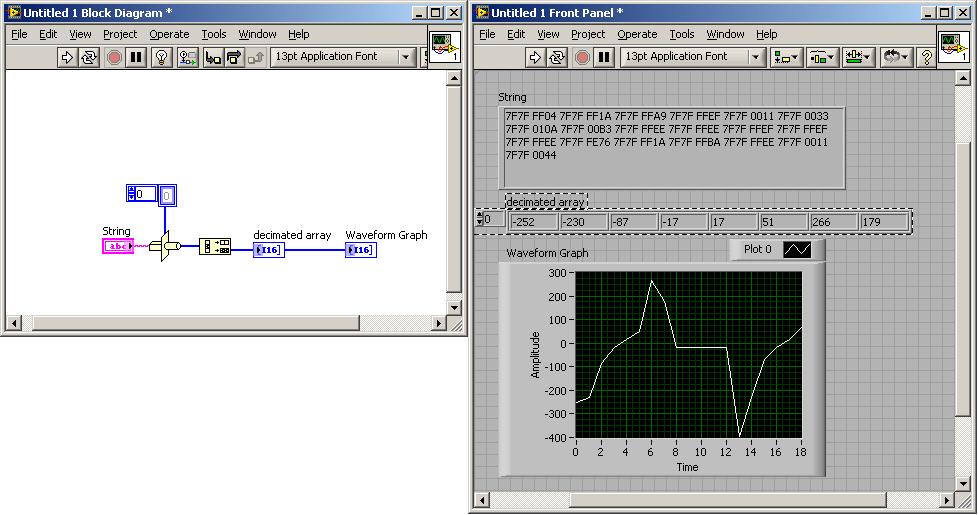The height and width of the screenshot is (515, 978).
Task: Toggle Retain Wire Values button
Action: pyautogui.click(x=188, y=57)
